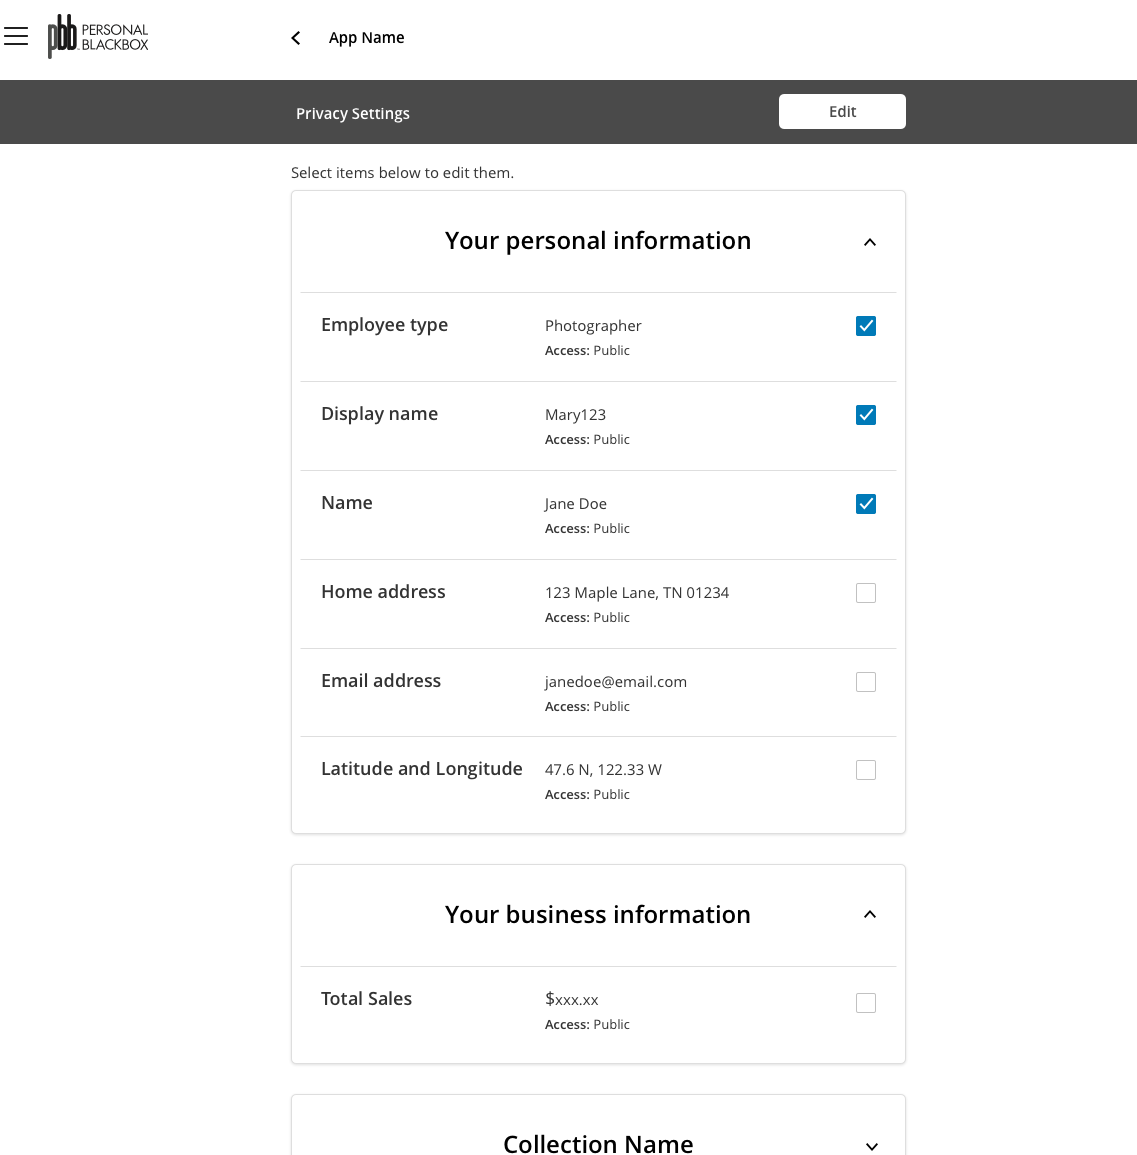The image size is (1137, 1155).
Task: Click the janedoe@email.com value
Action: (x=616, y=682)
